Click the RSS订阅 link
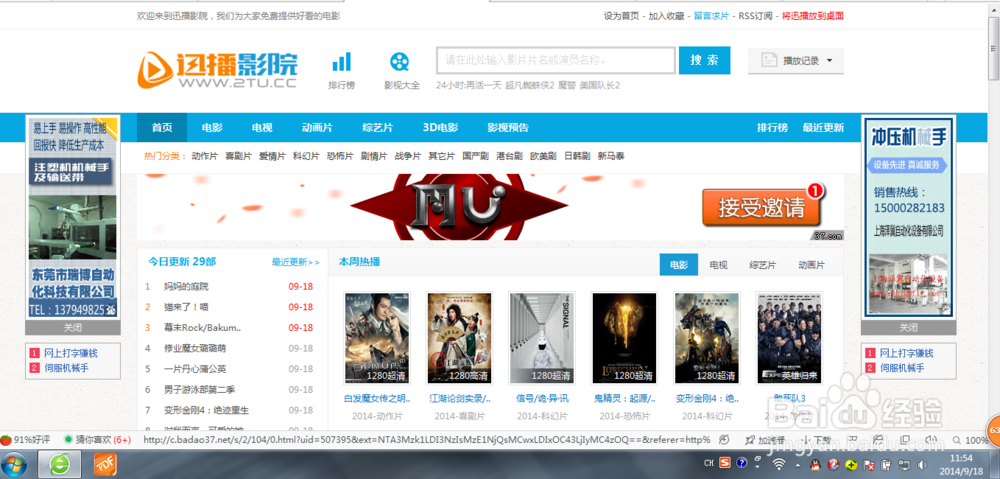The height and width of the screenshot is (479, 1000). (755, 16)
